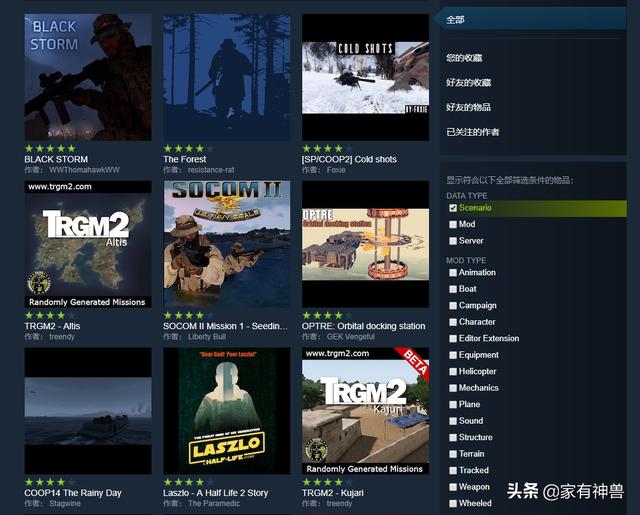The height and width of the screenshot is (515, 640).
Task: Select the Laszlo Half-Life poster thumbnail
Action: coord(226,411)
